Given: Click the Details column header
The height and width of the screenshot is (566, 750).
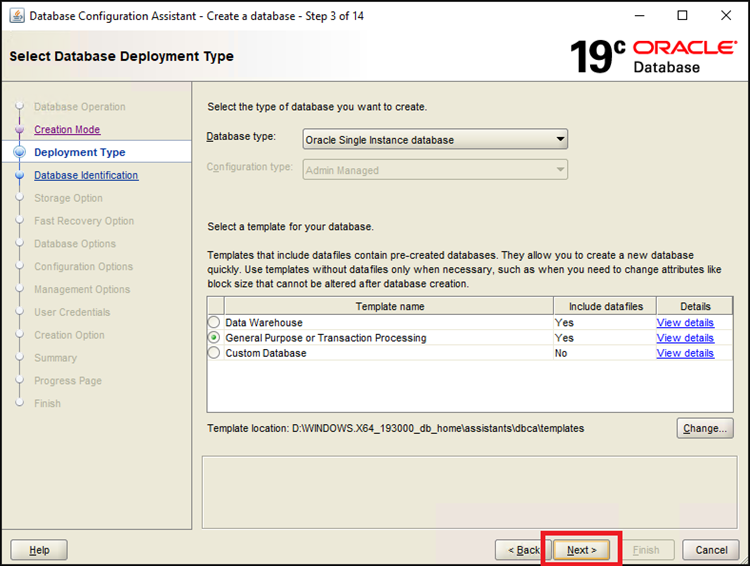Looking at the screenshot, I should (695, 306).
